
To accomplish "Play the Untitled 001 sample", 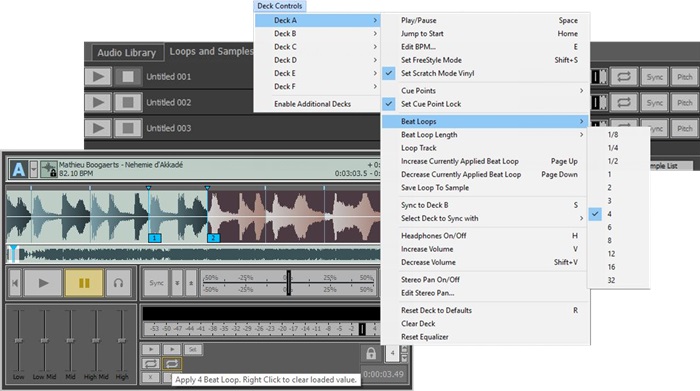I will click(x=98, y=77).
